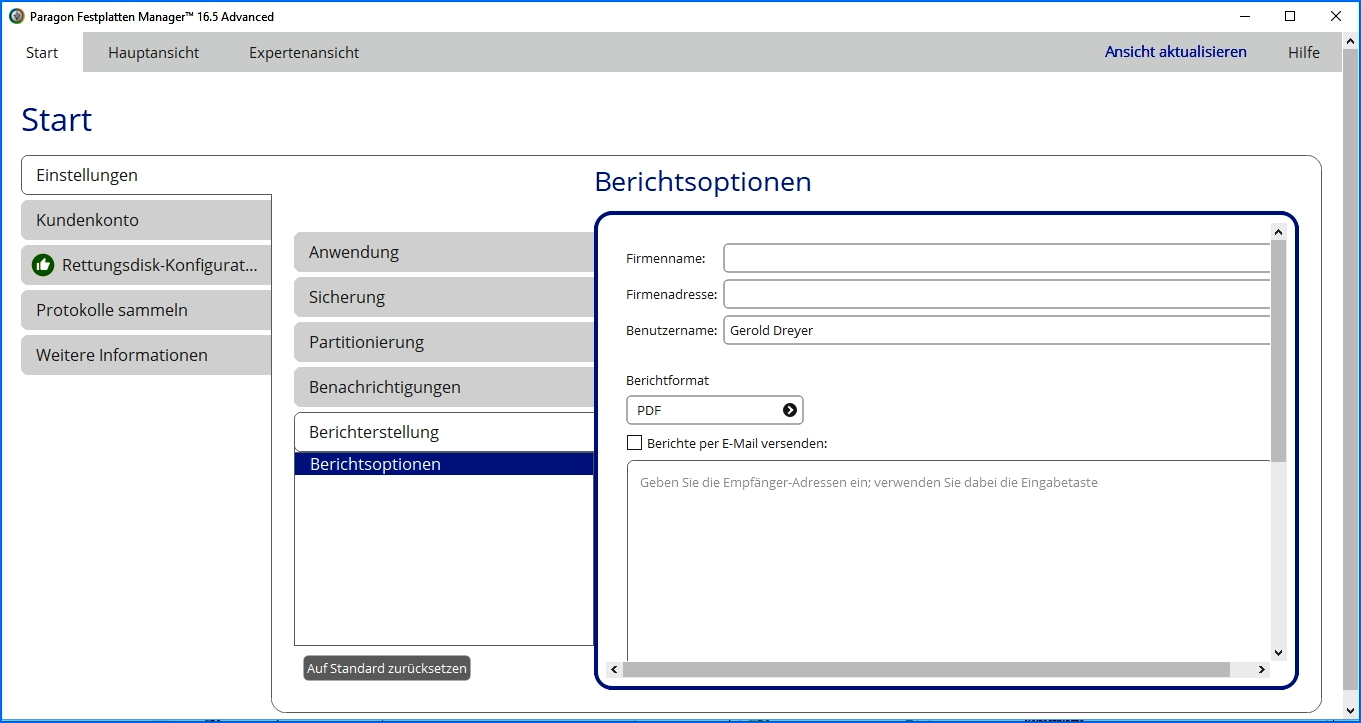Open the Kundenkonto section

click(x=146, y=220)
